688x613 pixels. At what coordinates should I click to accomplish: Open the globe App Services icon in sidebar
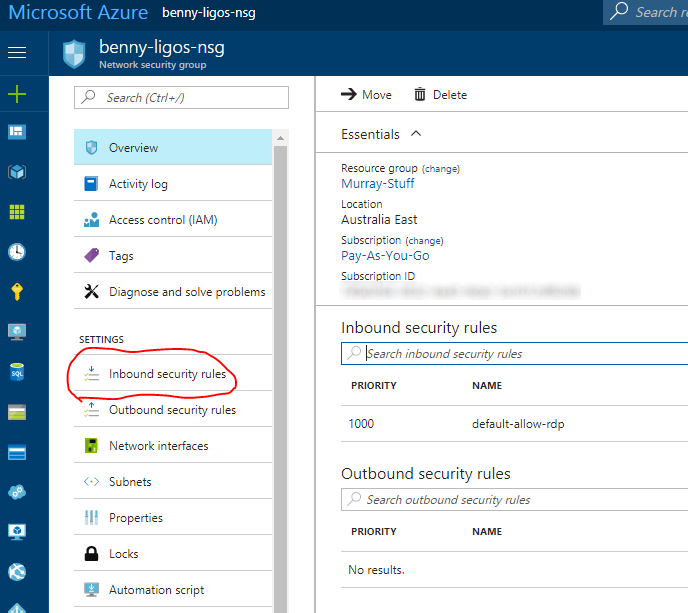coord(17,572)
